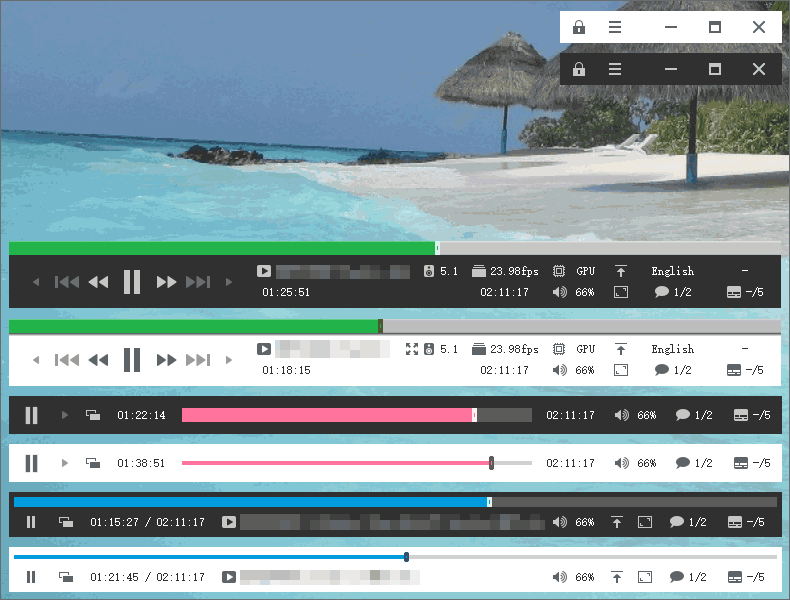Screen dimensions: 790x600
Task: Click the thin blue seek slider handle
Action: 407,557
